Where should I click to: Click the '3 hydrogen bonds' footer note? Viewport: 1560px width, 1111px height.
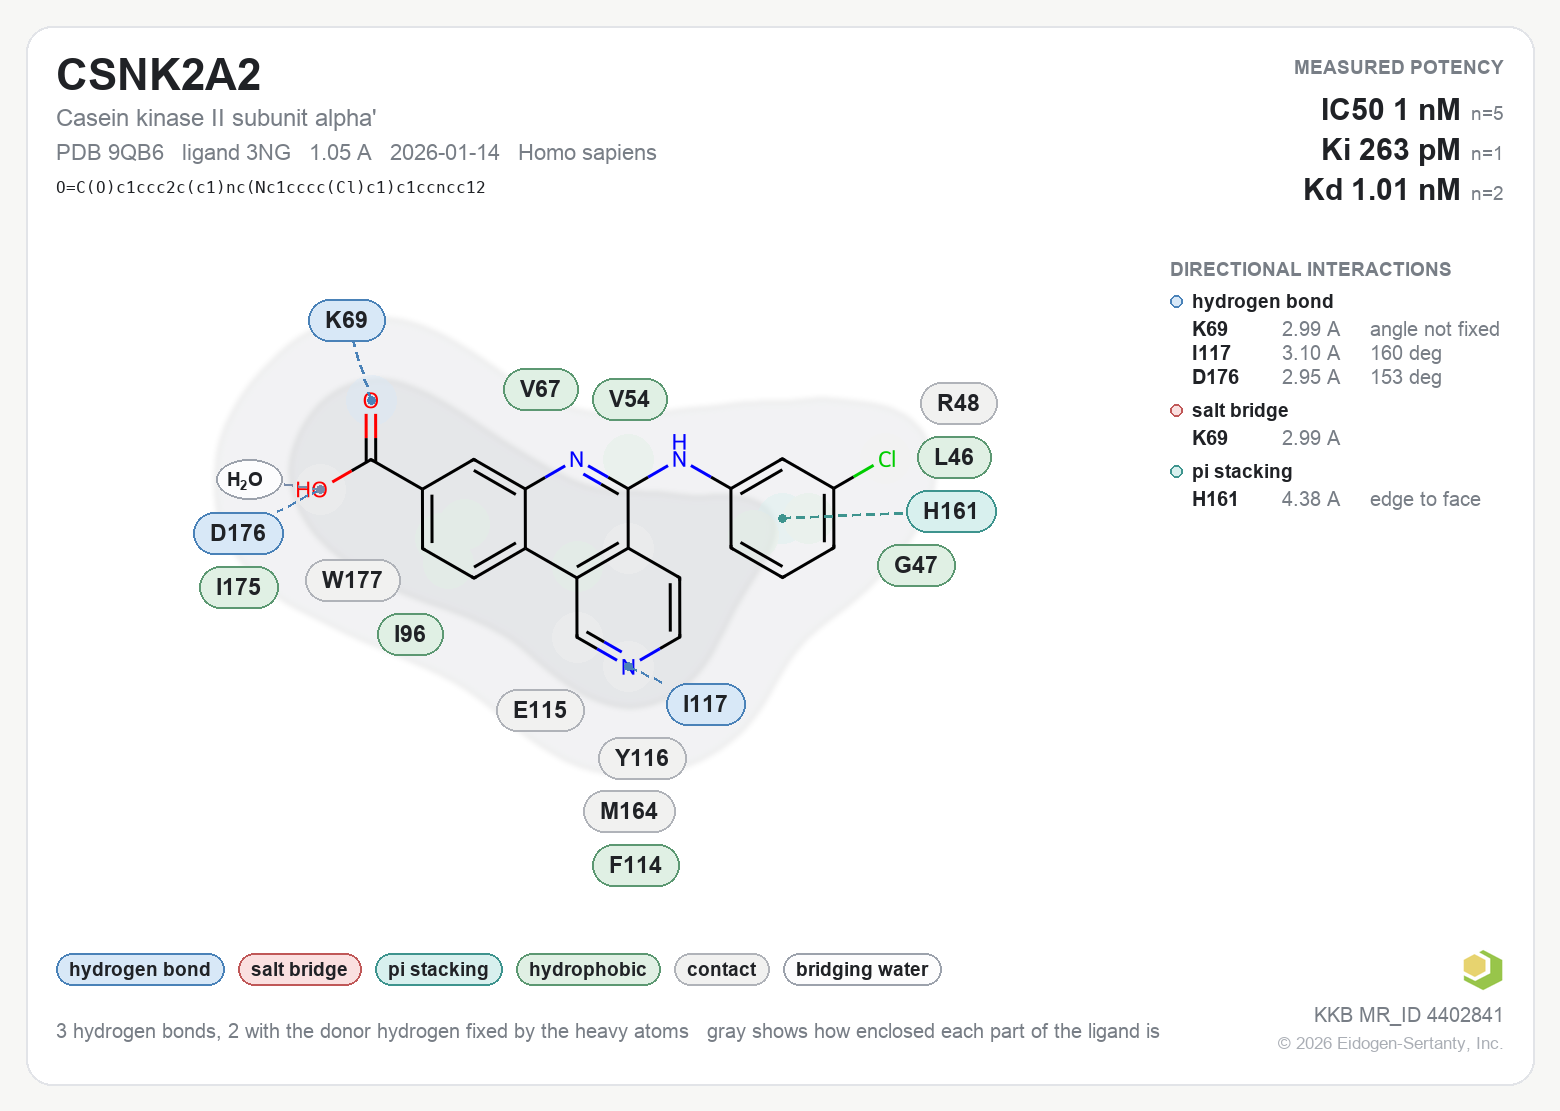point(372,1031)
